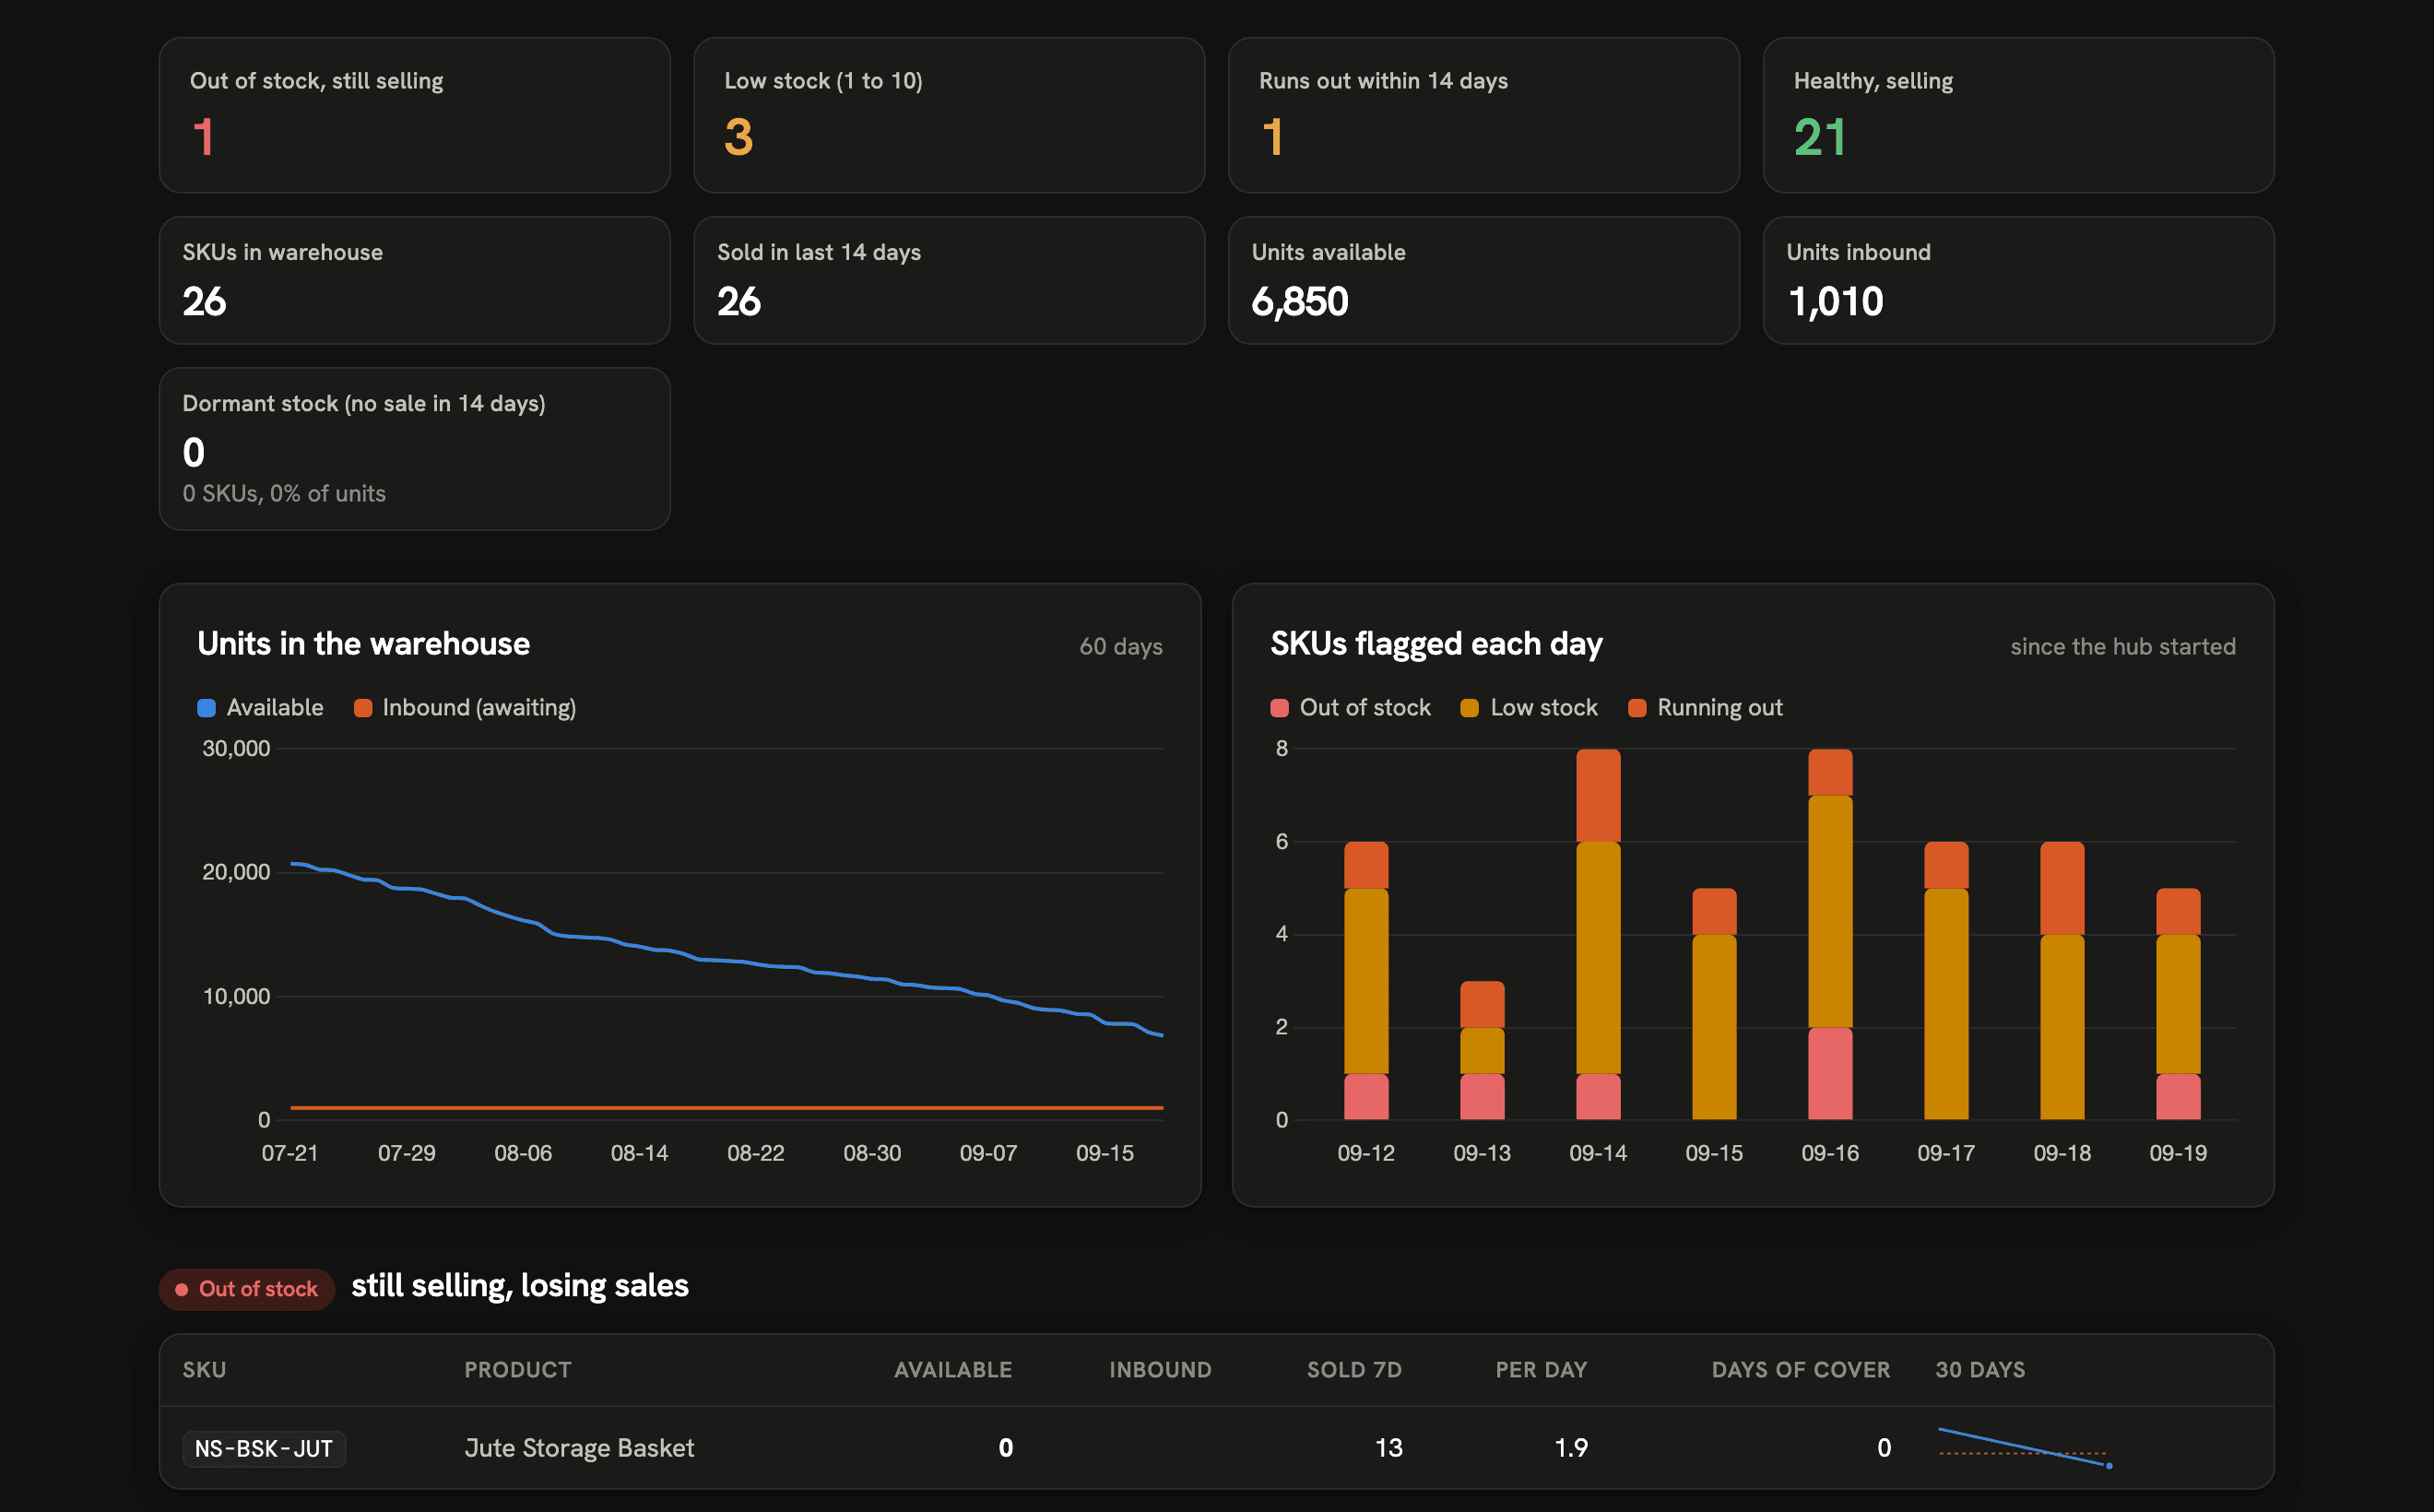Click the 30 days sparkline for Jute Basket
The image size is (2434, 1512).
[x=2025, y=1447]
